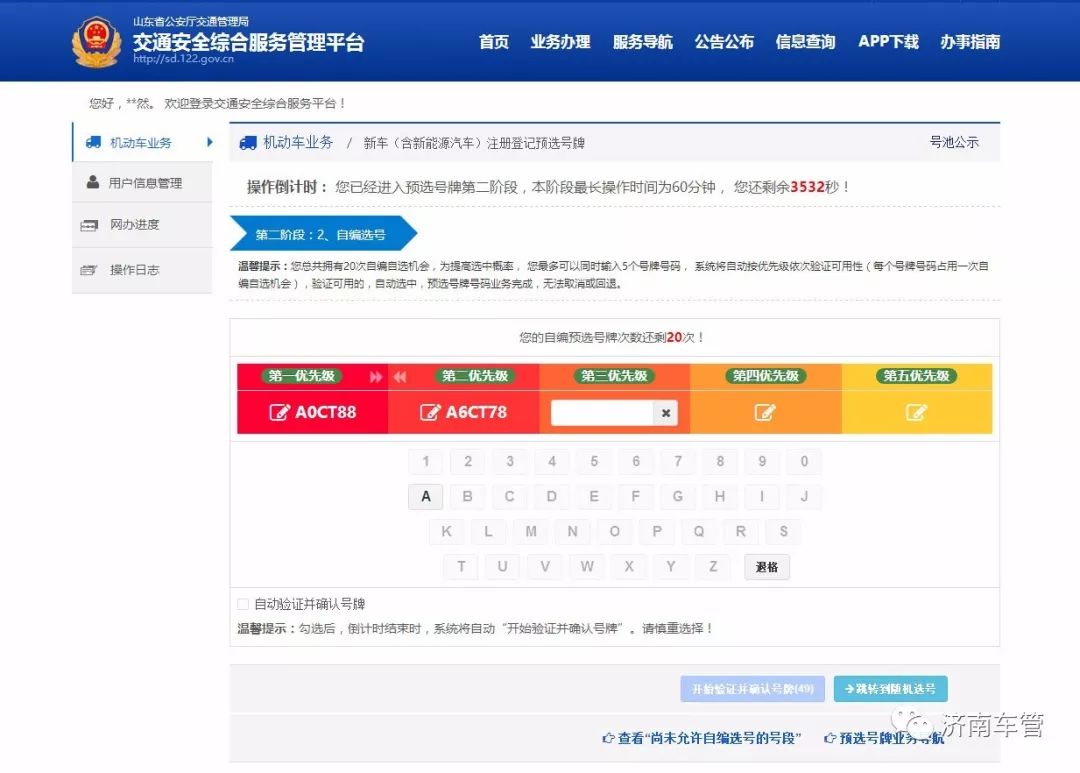
Task: Click the double-arrow before 第二优先级
Action: coord(400,376)
